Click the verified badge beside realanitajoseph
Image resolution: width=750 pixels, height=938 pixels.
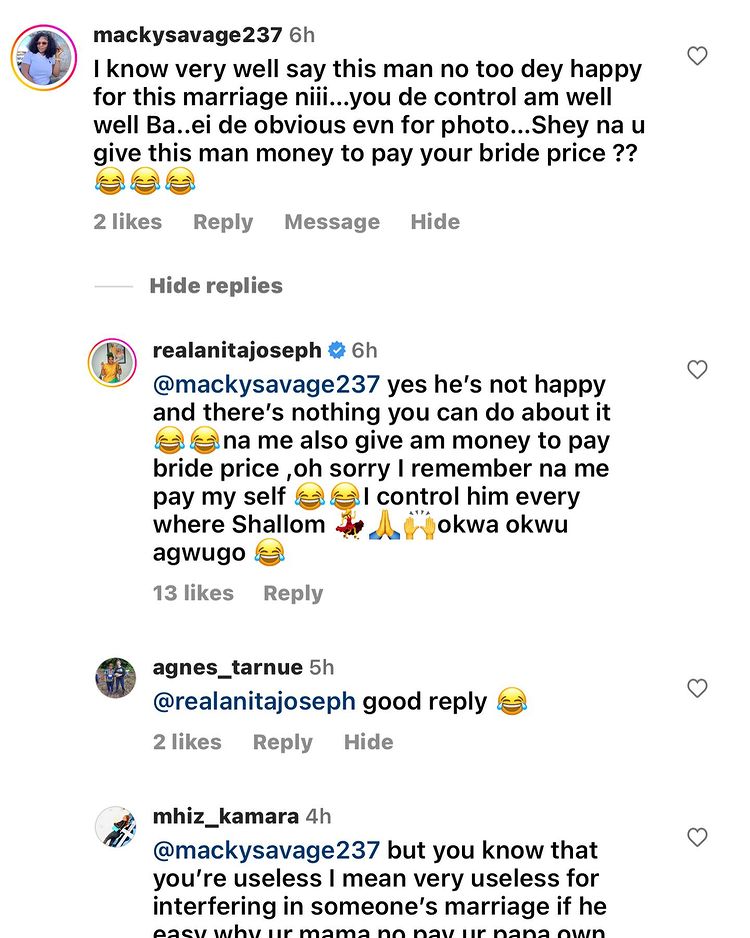pyautogui.click(x=337, y=350)
